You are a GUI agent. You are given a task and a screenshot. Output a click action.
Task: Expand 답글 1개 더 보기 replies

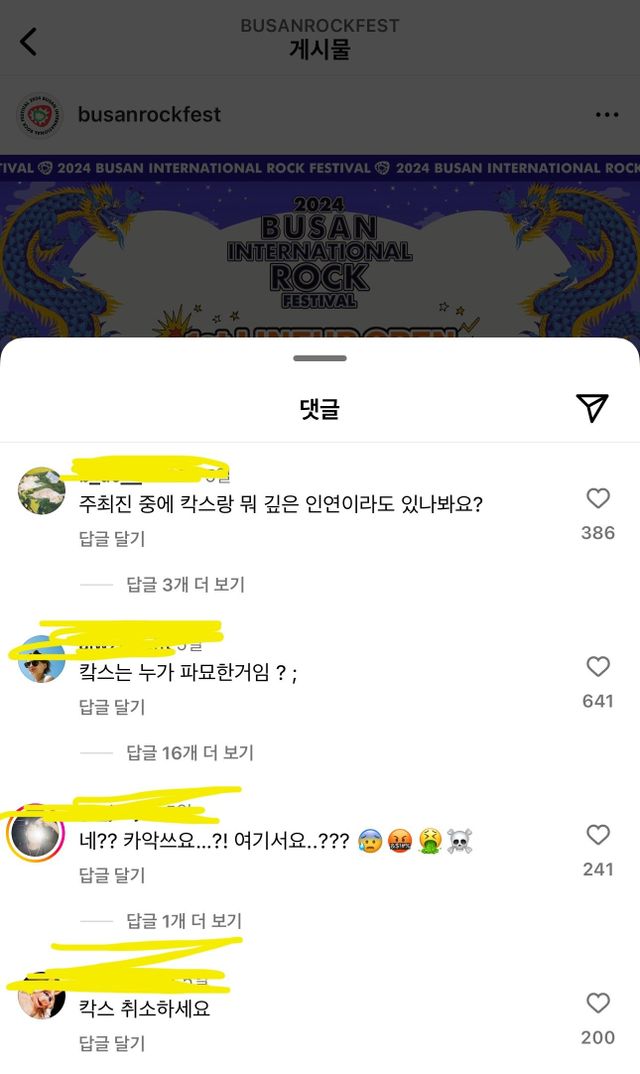tap(184, 921)
